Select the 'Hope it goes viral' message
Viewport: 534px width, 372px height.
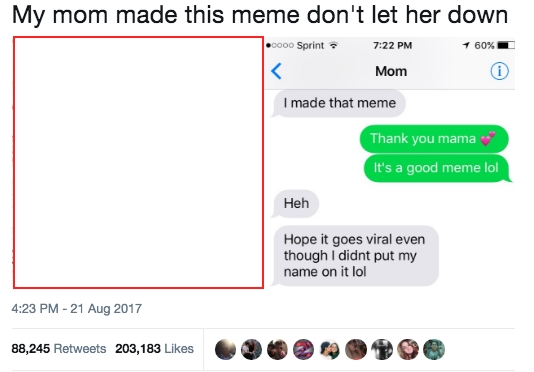[x=355, y=255]
